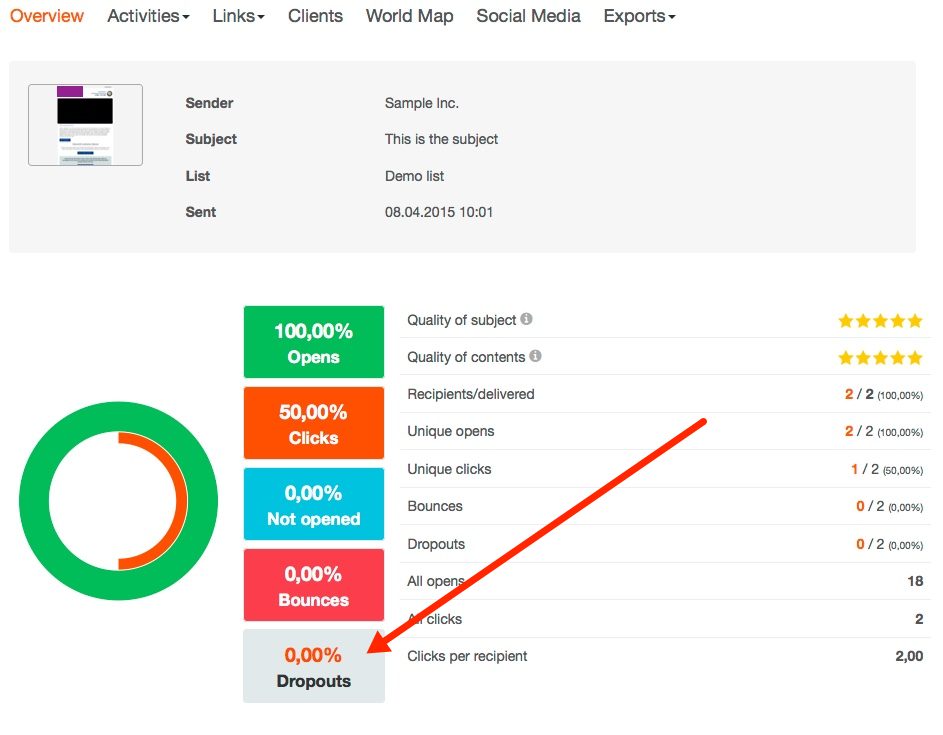This screenshot has height=735, width=943.
Task: Open the World Map tab
Action: coord(409,16)
